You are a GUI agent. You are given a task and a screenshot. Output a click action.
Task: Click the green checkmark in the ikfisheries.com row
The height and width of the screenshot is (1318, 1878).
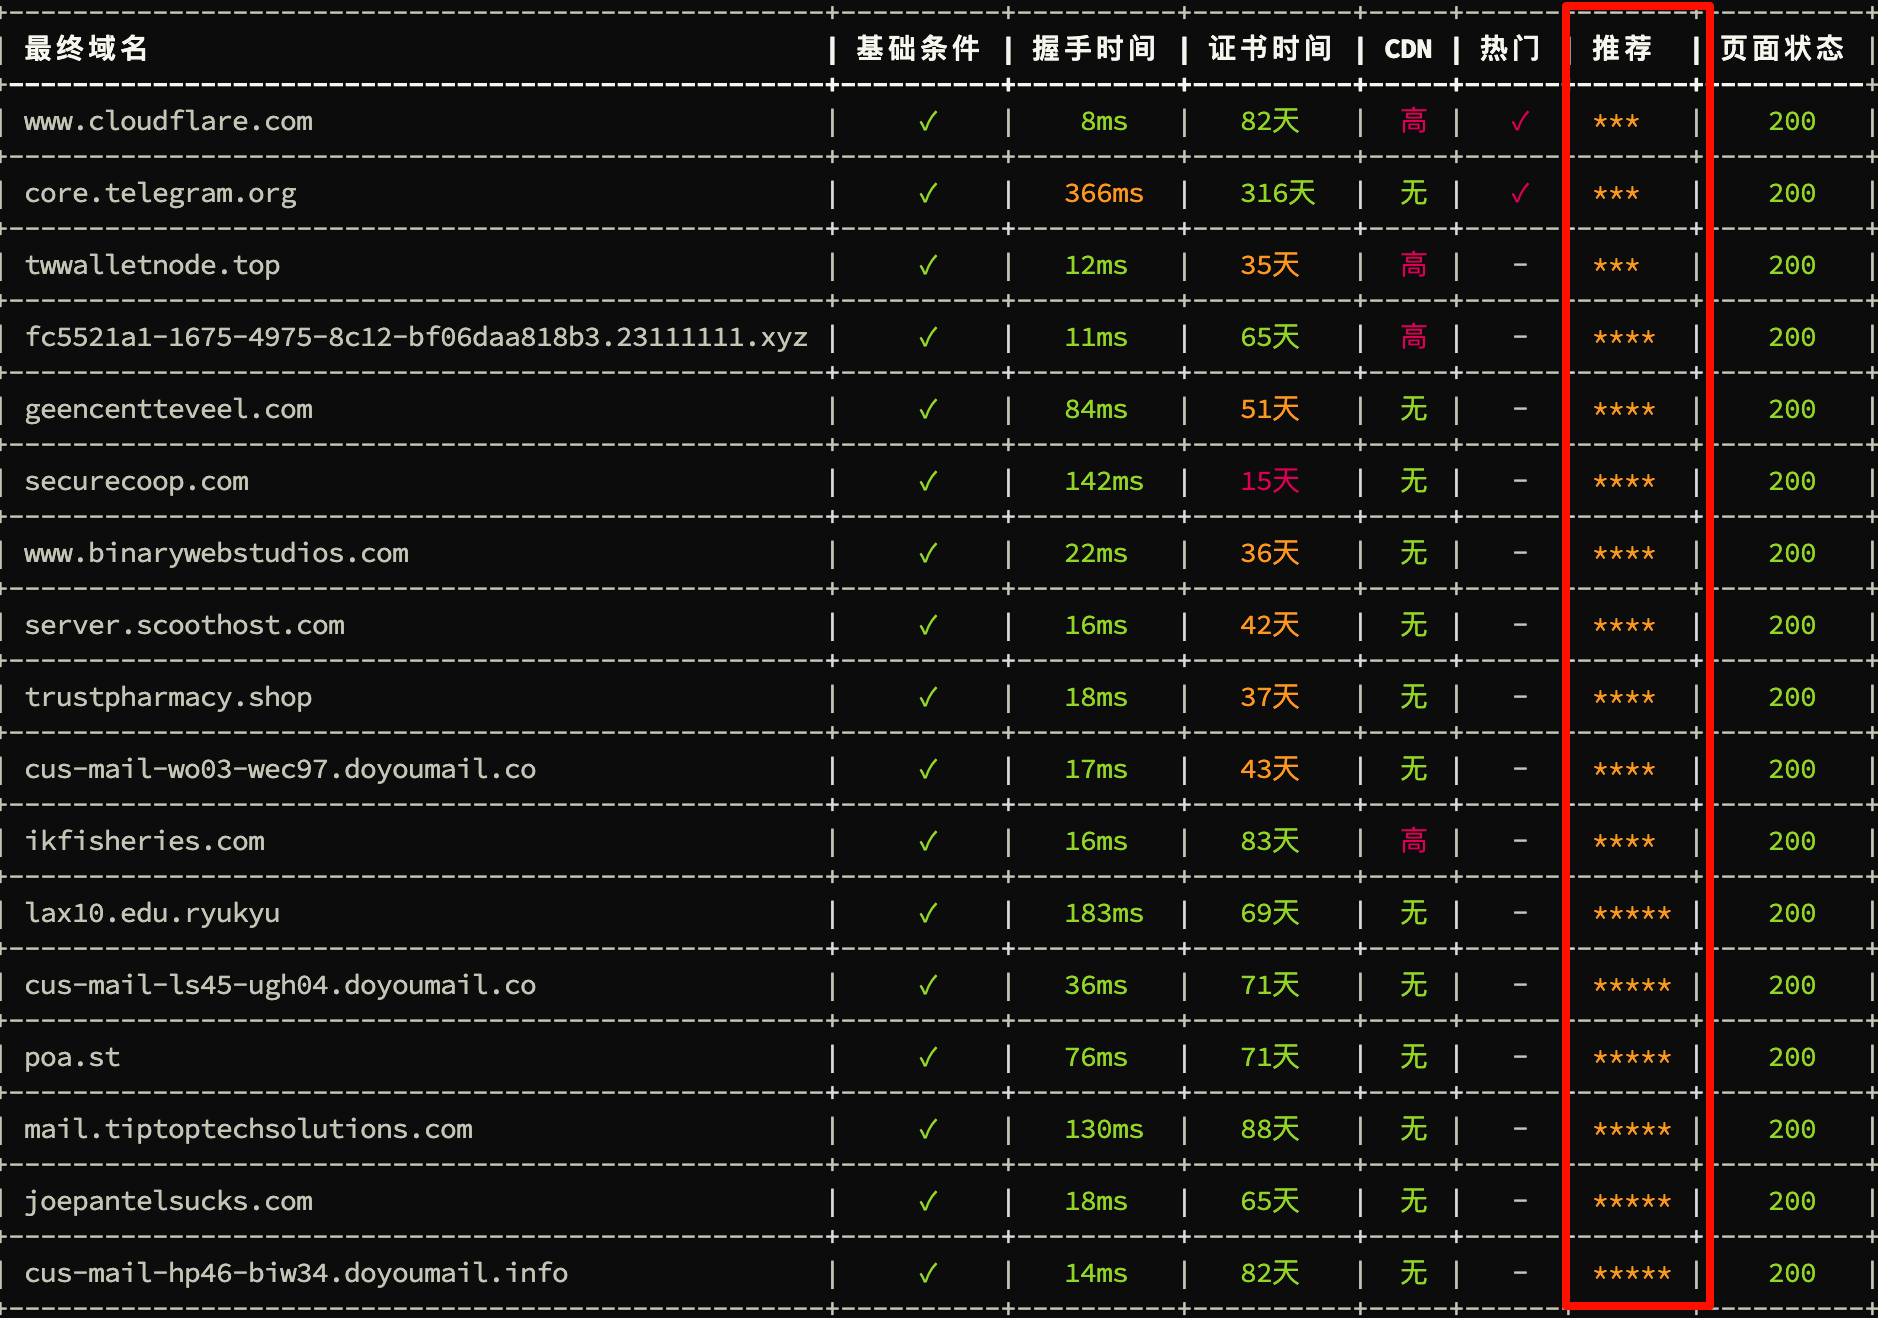coord(928,842)
